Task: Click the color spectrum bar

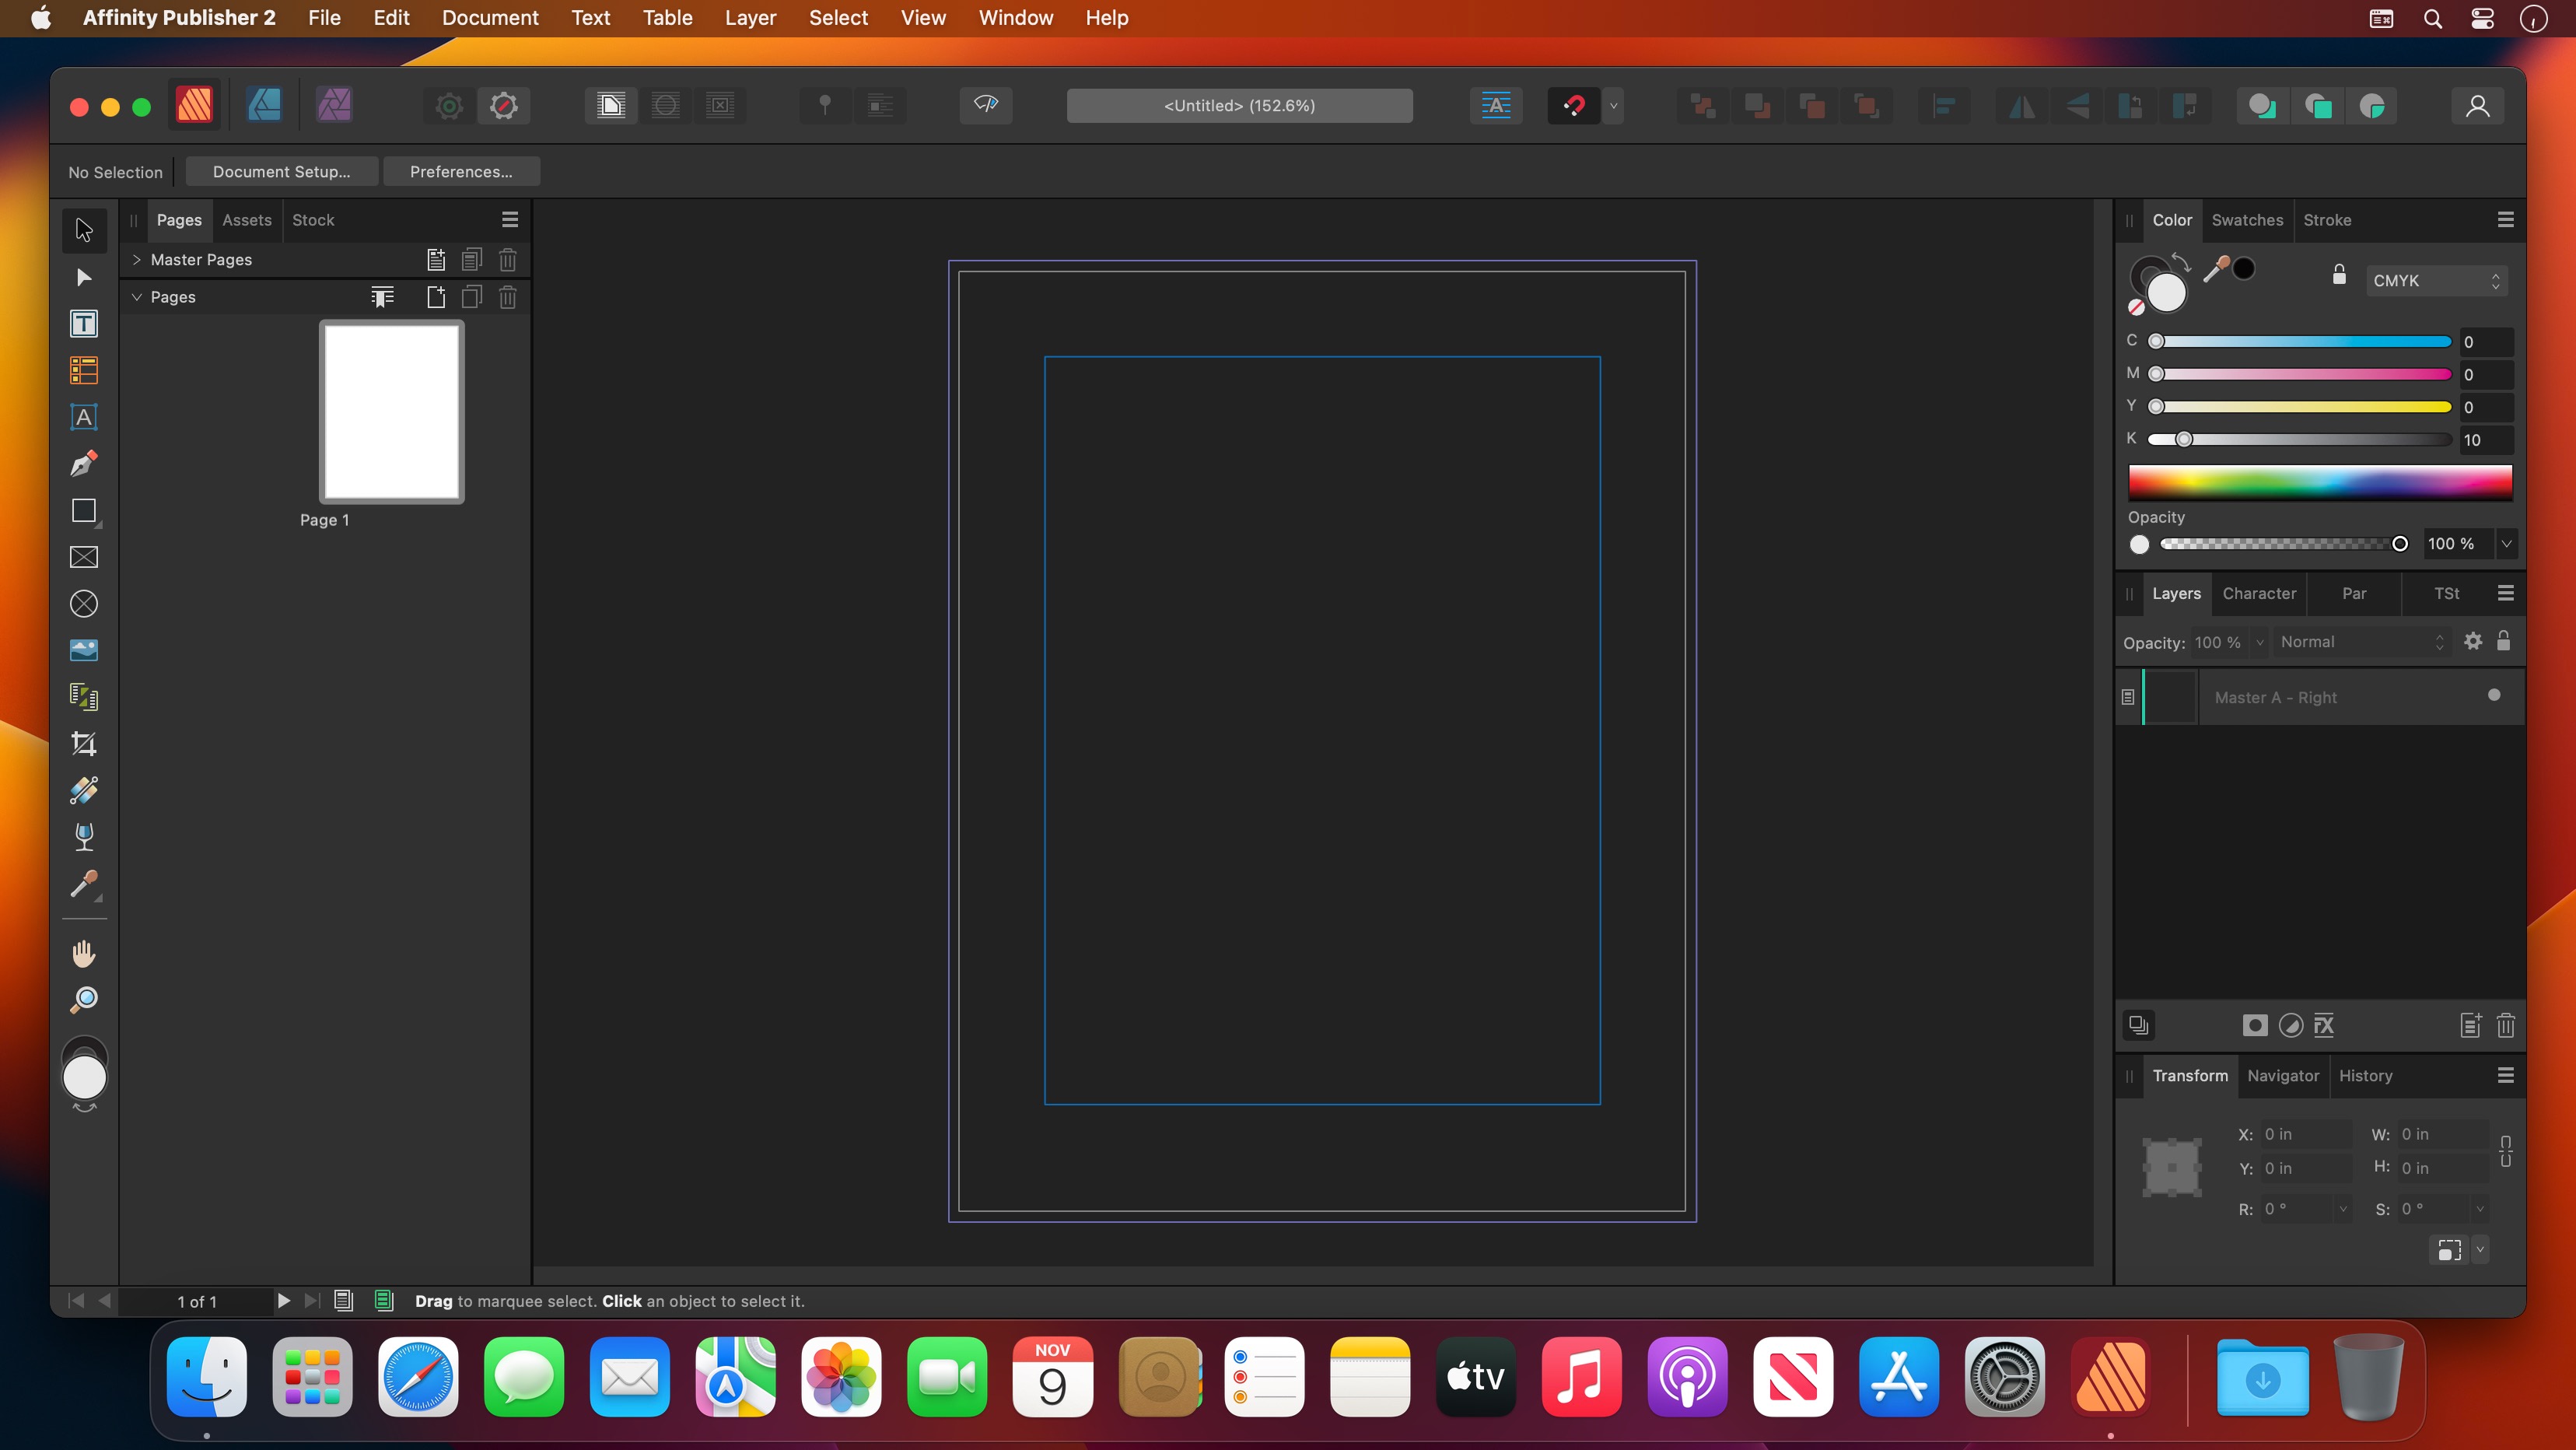Action: [x=2320, y=482]
